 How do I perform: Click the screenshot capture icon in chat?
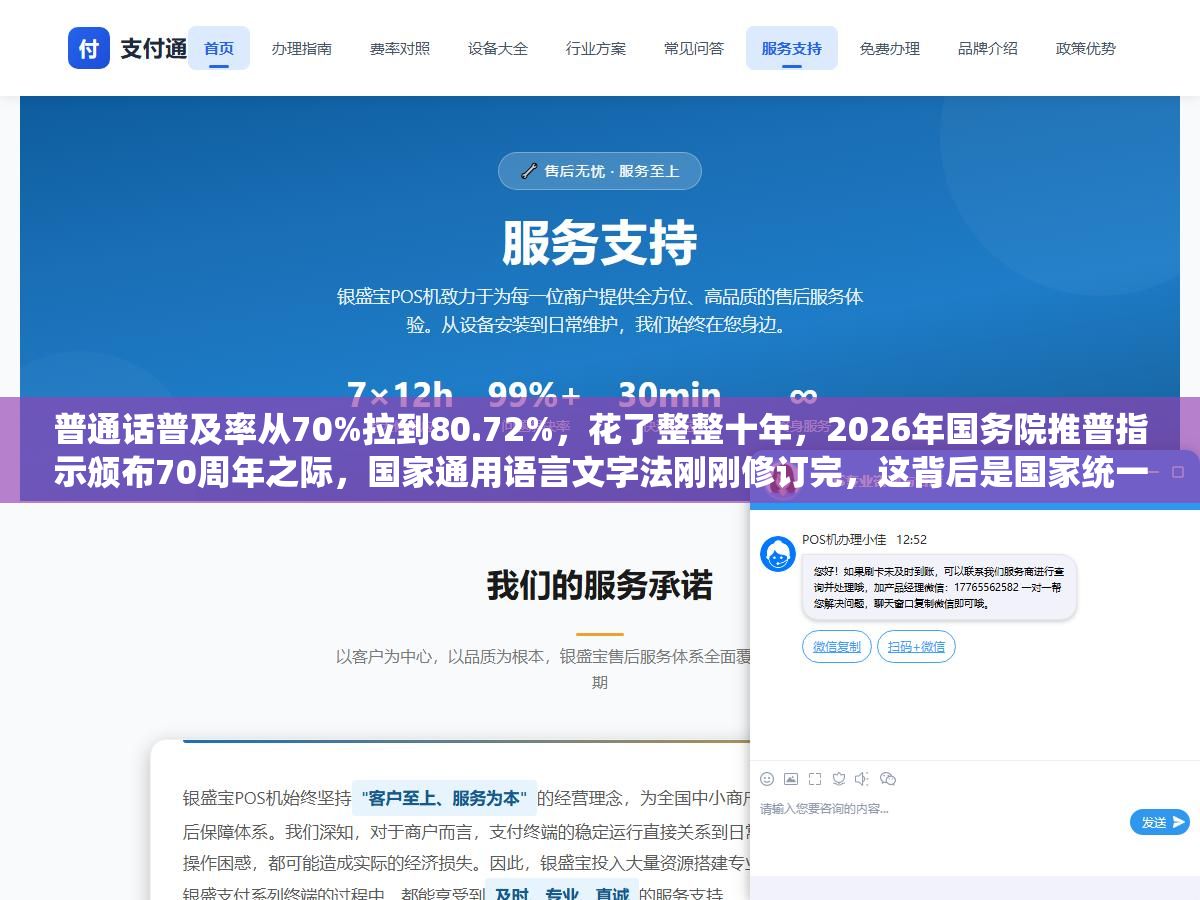point(815,778)
